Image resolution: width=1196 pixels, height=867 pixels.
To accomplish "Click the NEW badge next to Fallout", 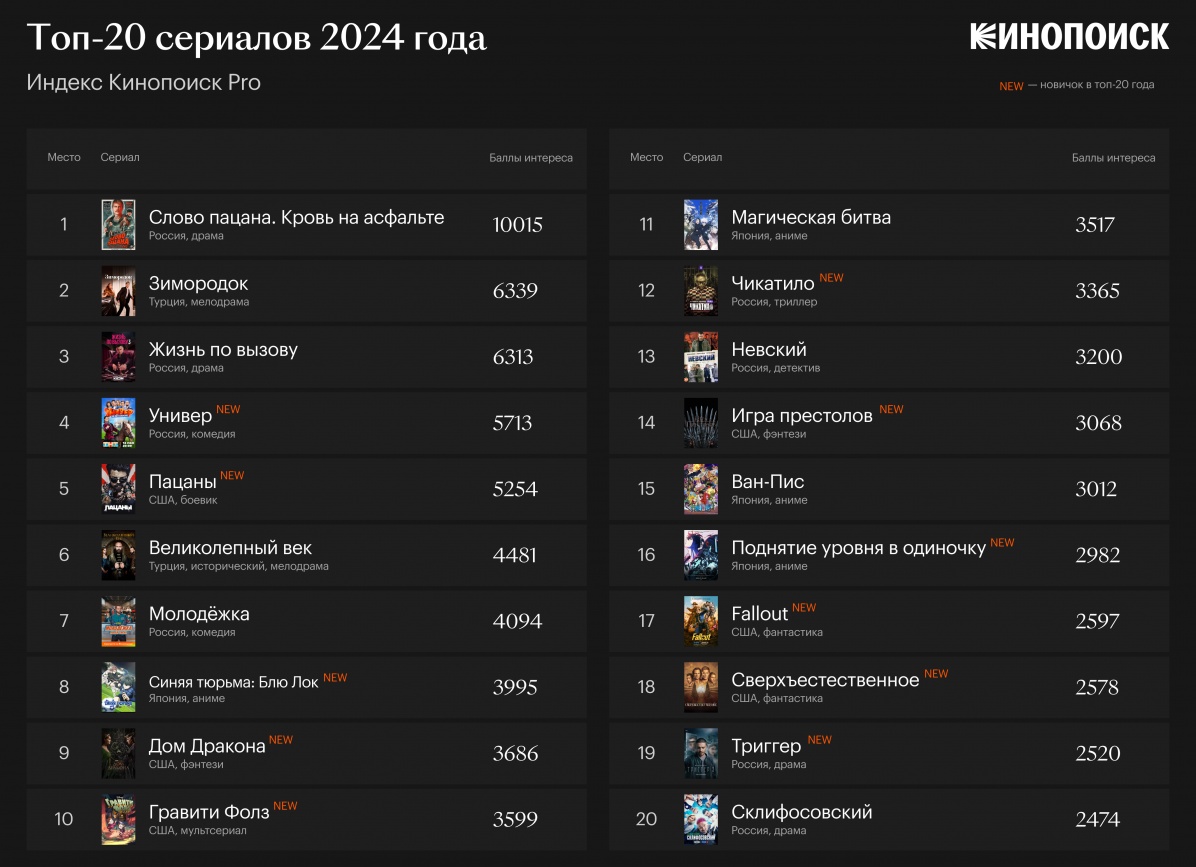I will pyautogui.click(x=804, y=608).
